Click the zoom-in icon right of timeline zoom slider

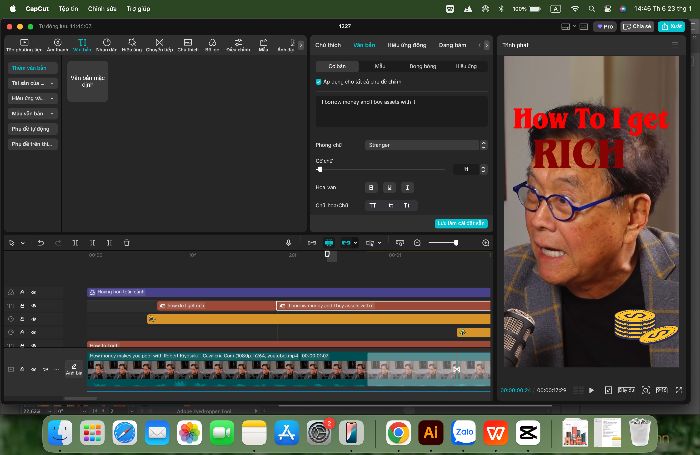(x=486, y=243)
